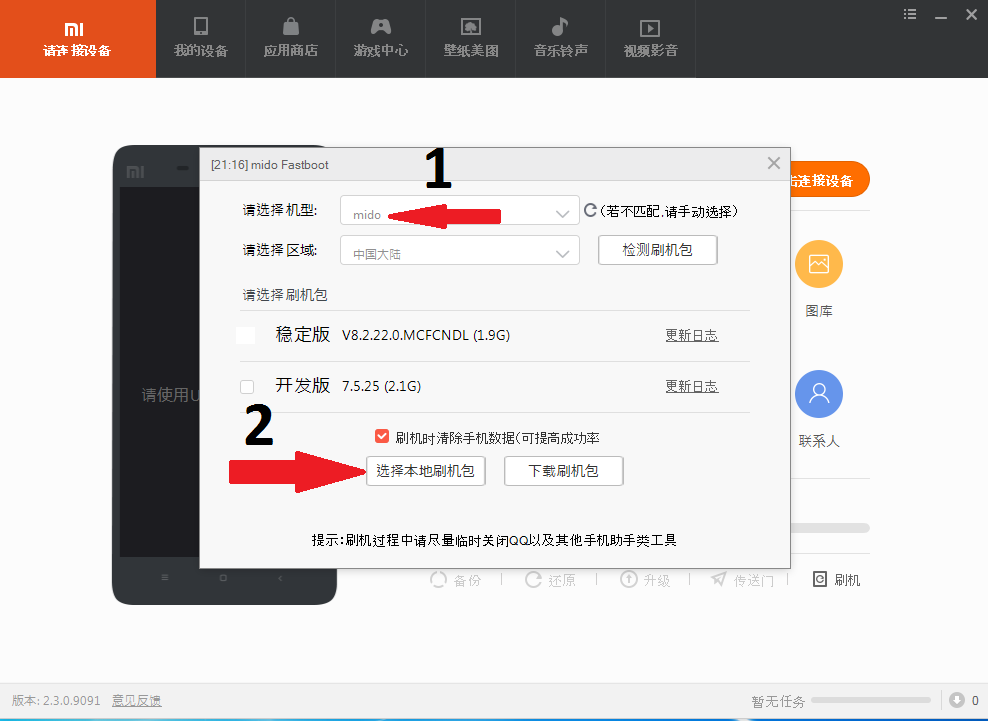
Task: Open 更新日志 link for 稳定版
Action: pos(691,335)
